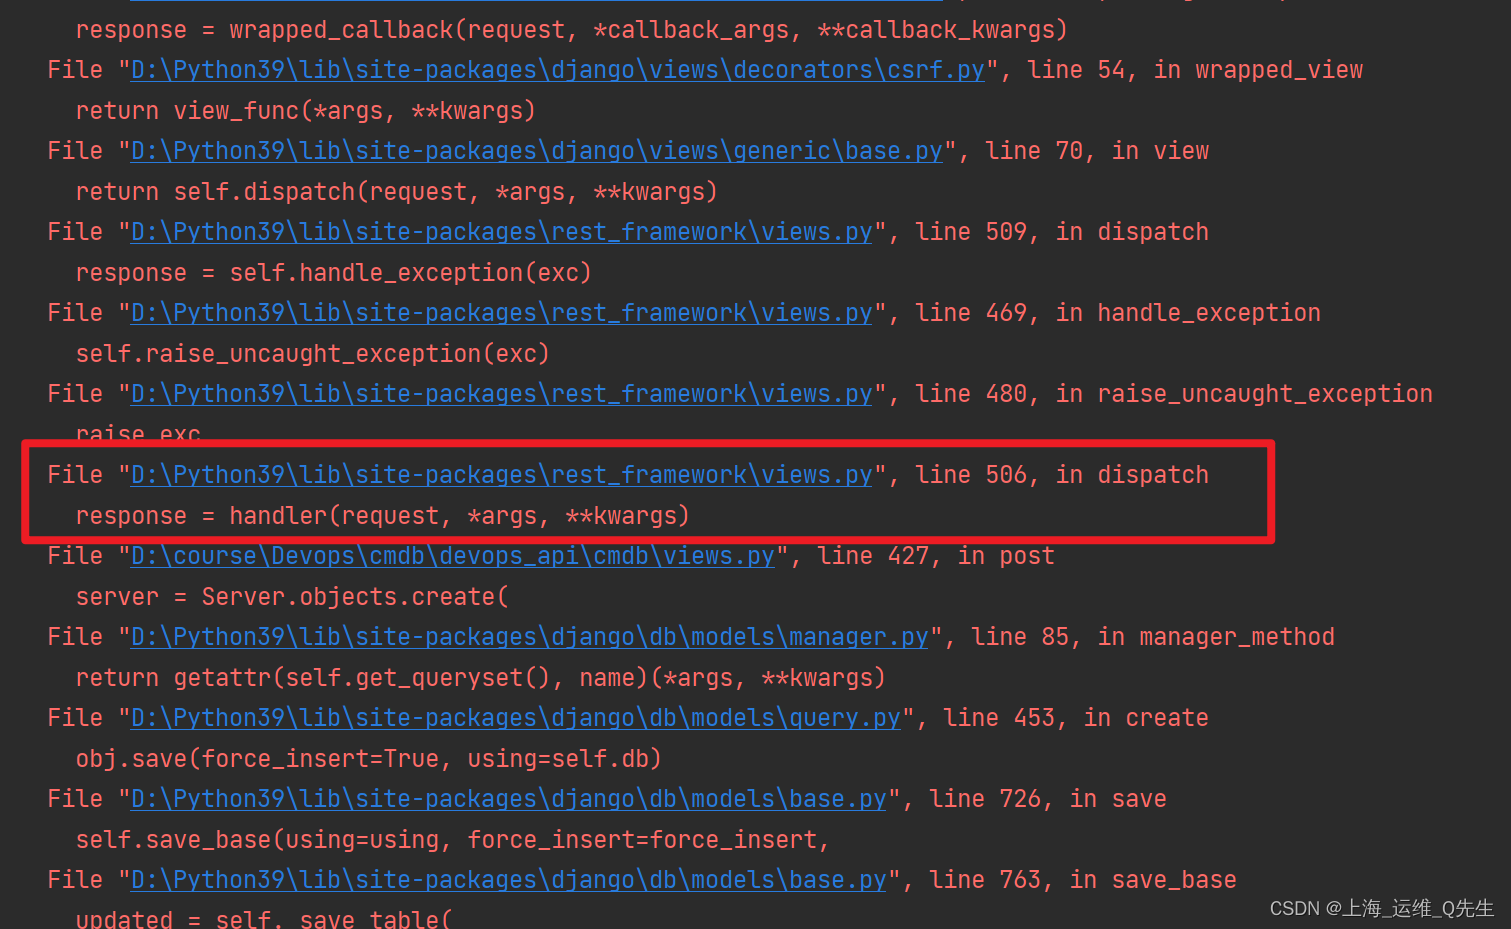The width and height of the screenshot is (1511, 929).
Task: Open the views.py link at line 480
Action: coord(502,394)
